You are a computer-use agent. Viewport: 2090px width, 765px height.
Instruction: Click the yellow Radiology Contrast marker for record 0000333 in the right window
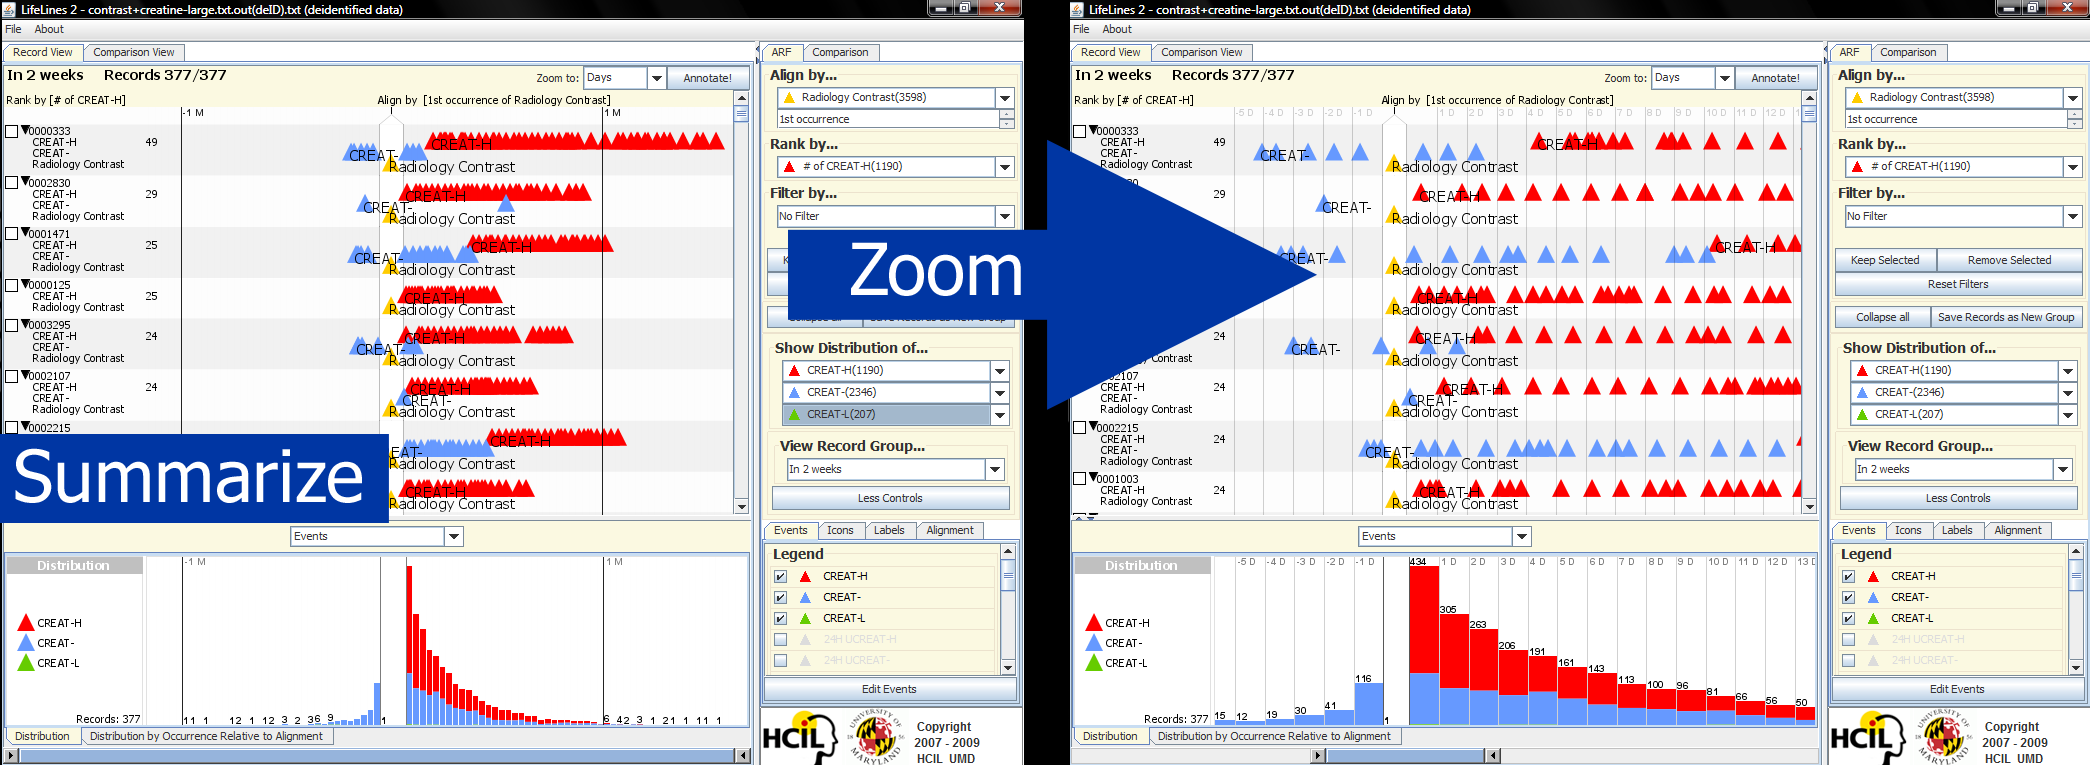(x=1394, y=163)
